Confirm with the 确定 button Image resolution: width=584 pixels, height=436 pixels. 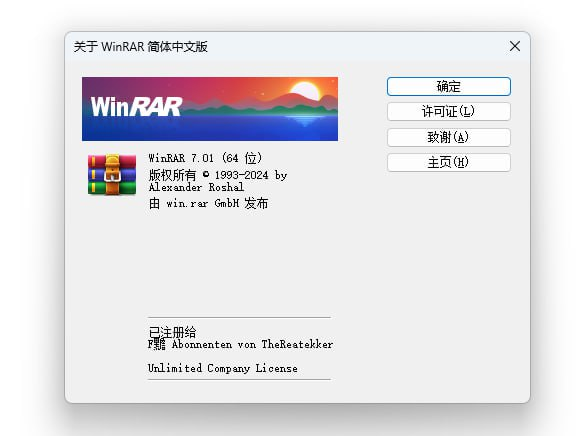pos(448,86)
